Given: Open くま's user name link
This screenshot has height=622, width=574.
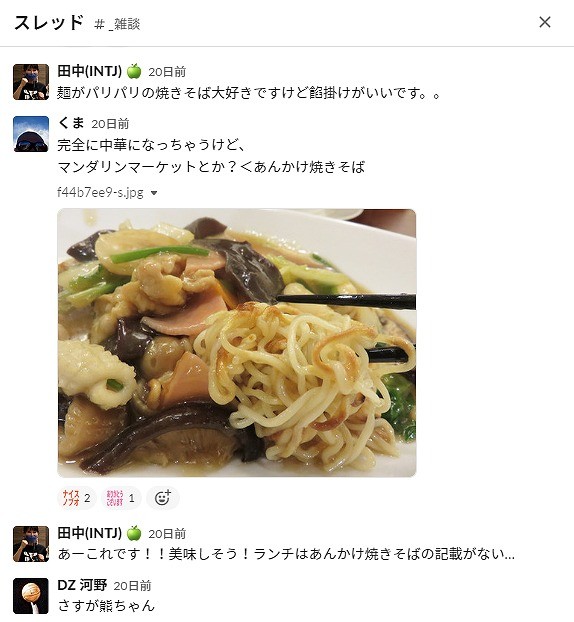Looking at the screenshot, I should (71, 123).
